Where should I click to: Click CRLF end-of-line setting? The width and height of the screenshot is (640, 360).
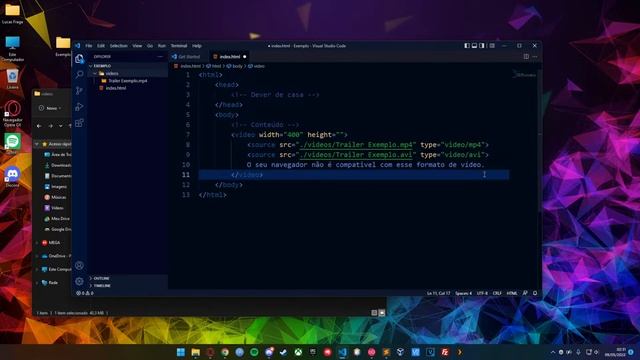[x=497, y=293]
